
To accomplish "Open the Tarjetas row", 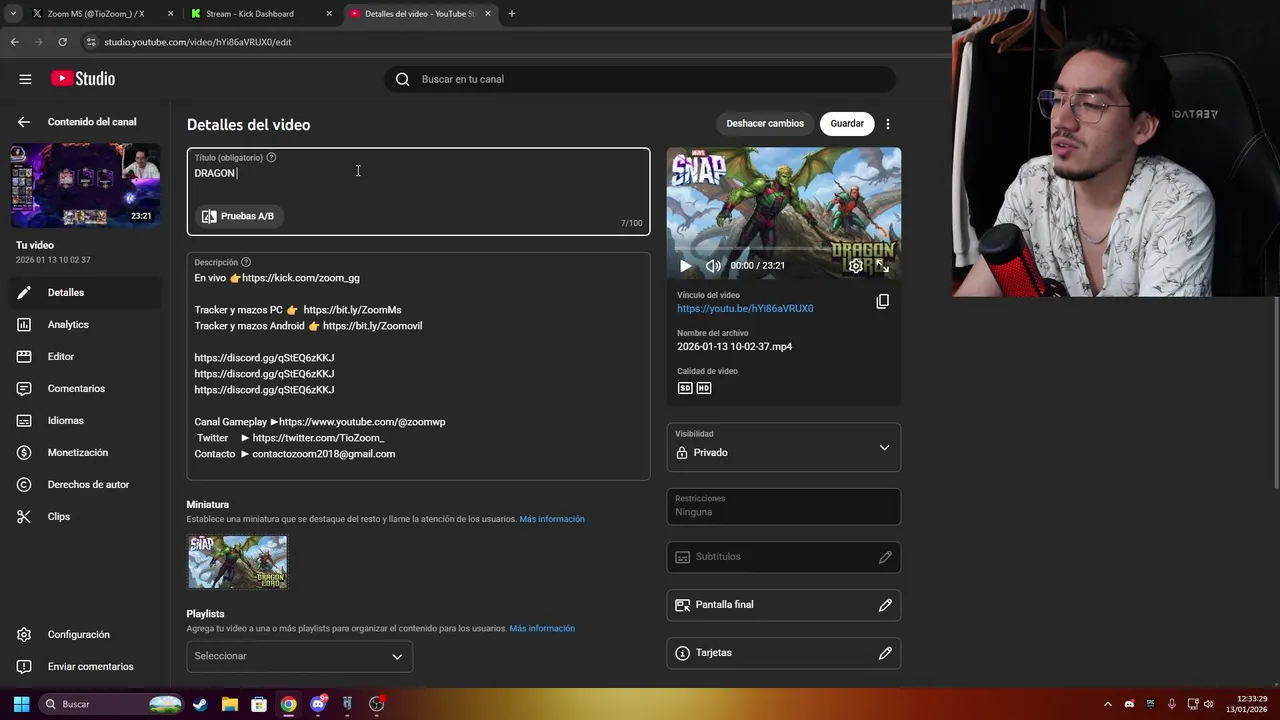I will pos(784,653).
